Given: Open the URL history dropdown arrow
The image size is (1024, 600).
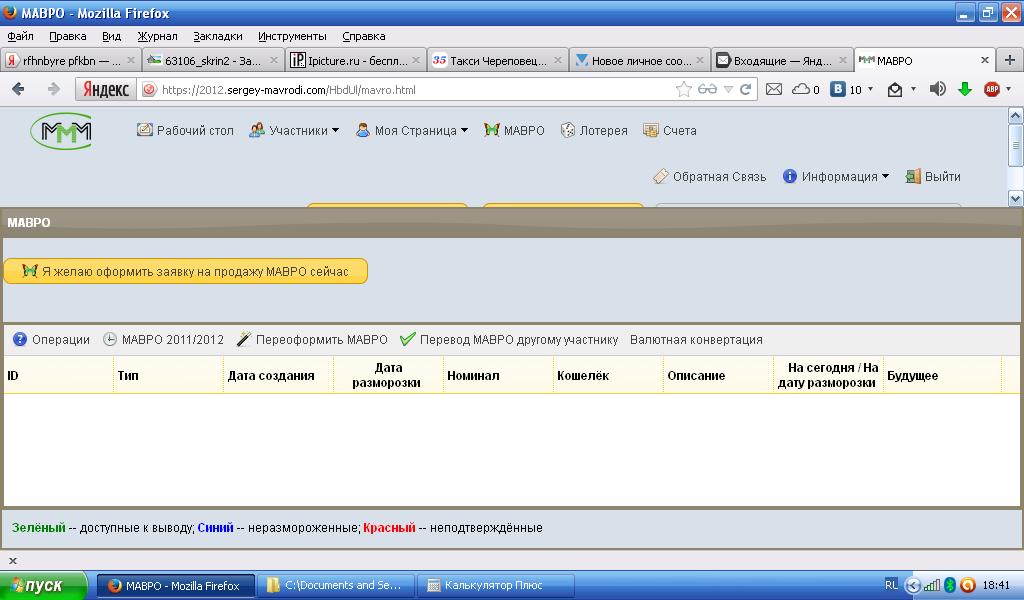Looking at the screenshot, I should click(x=728, y=89).
